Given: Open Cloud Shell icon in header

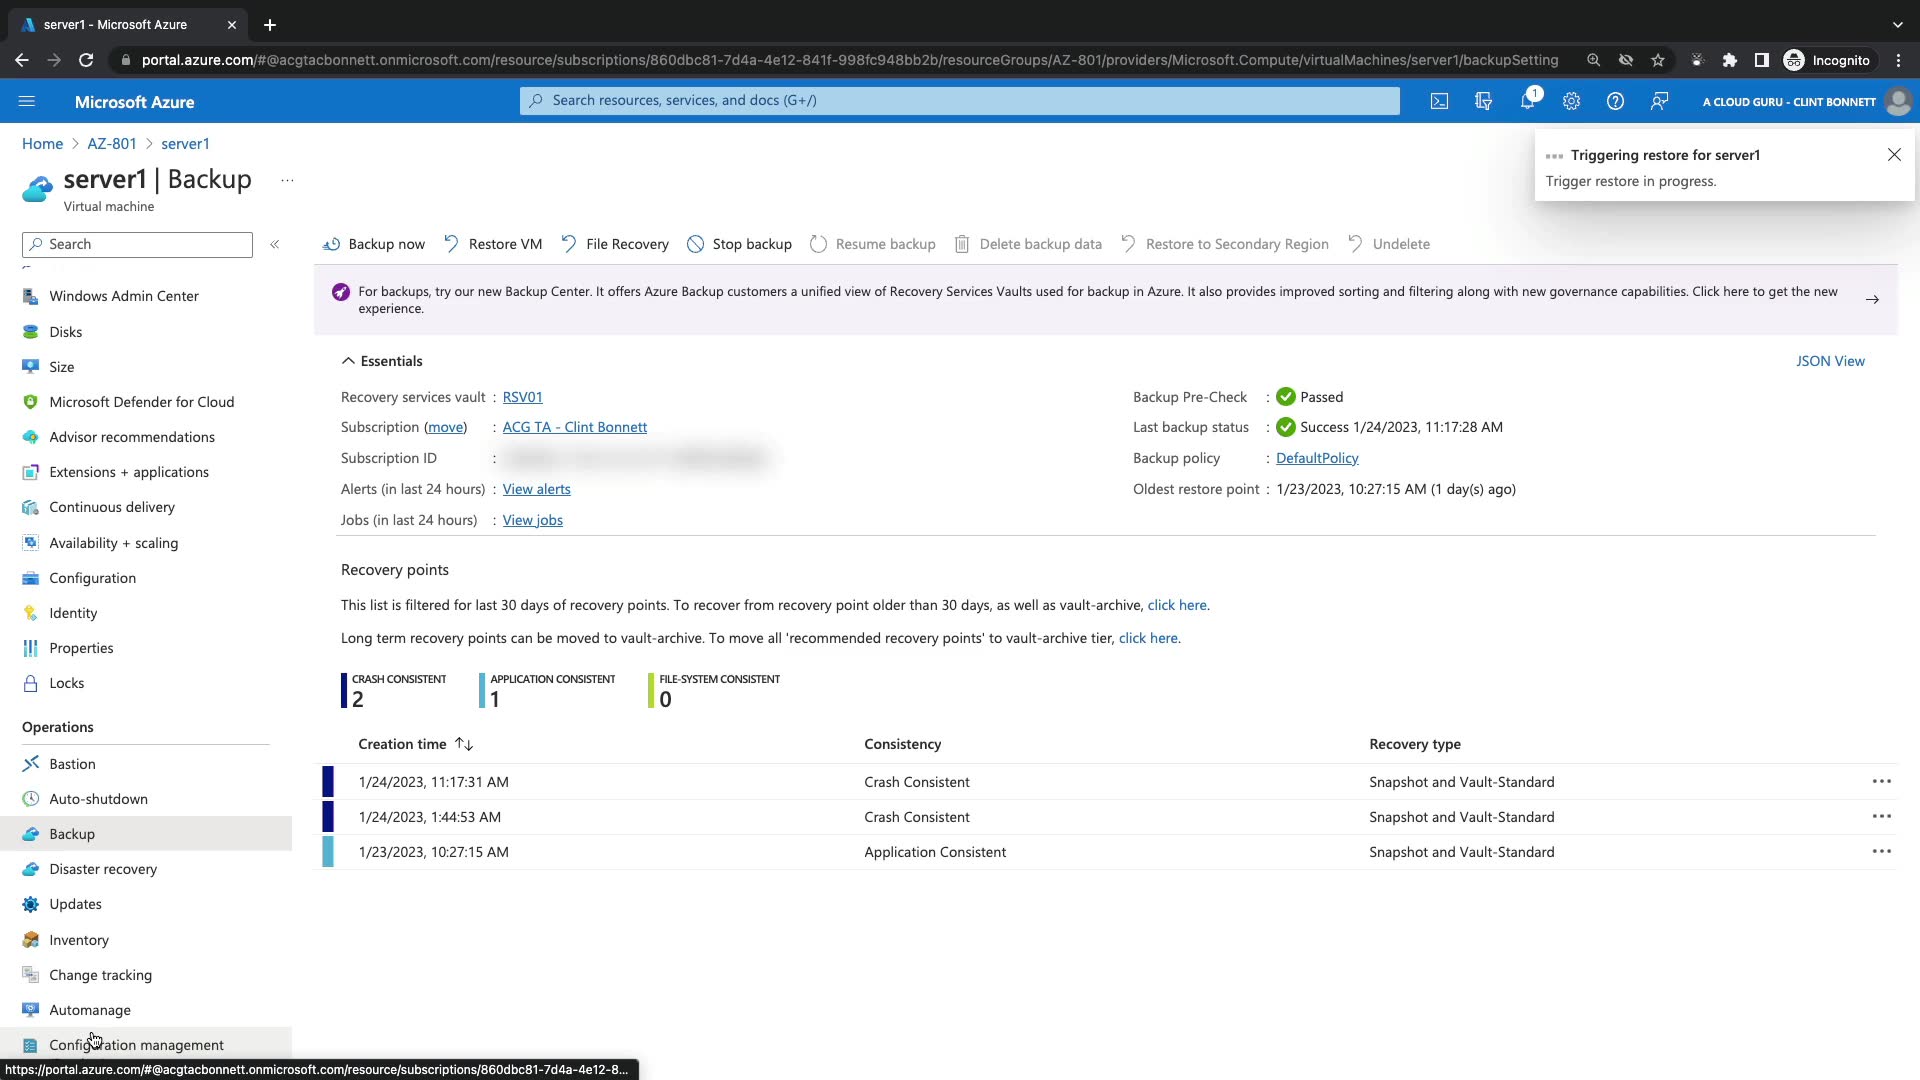Looking at the screenshot, I should tap(1439, 101).
